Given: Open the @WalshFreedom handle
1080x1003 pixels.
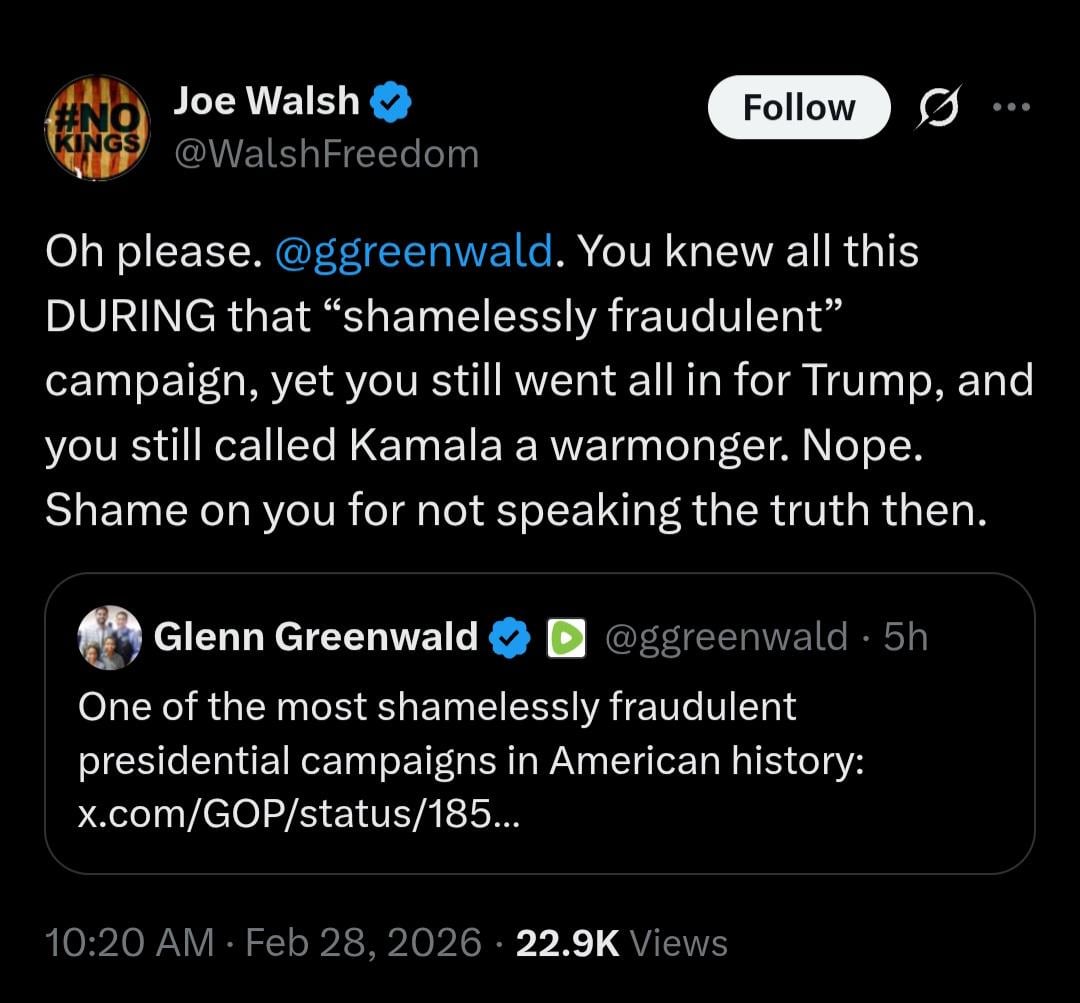Looking at the screenshot, I should [x=326, y=153].
